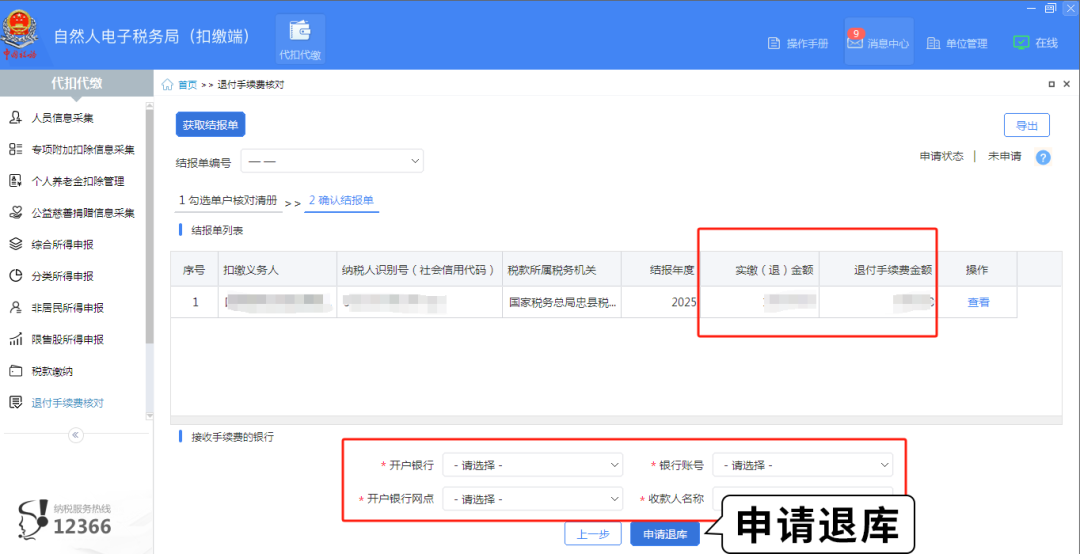Viewport: 1080px width, 554px height.
Task: Click the 获取结报单 button
Action: [x=210, y=125]
